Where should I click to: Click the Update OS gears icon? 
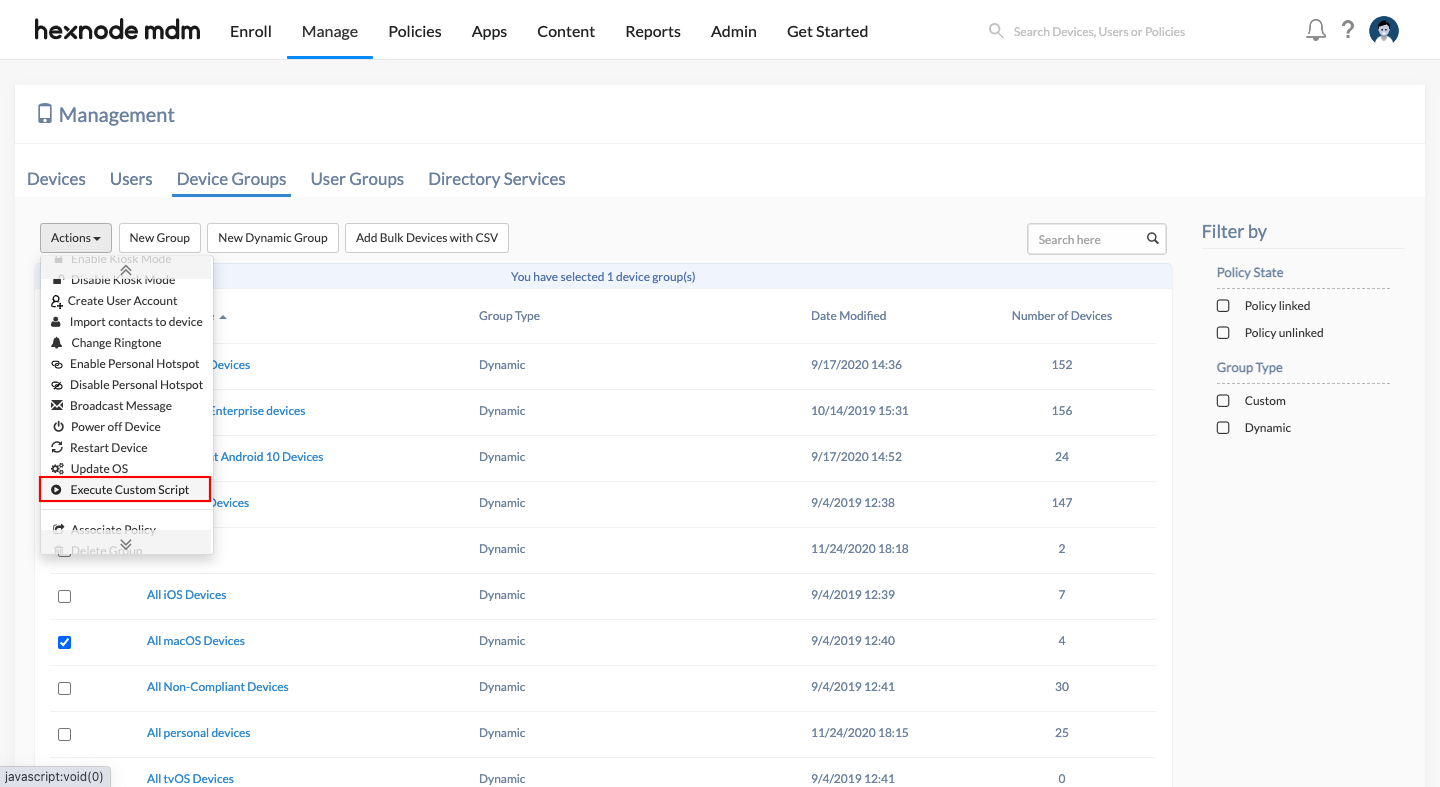[57, 469]
